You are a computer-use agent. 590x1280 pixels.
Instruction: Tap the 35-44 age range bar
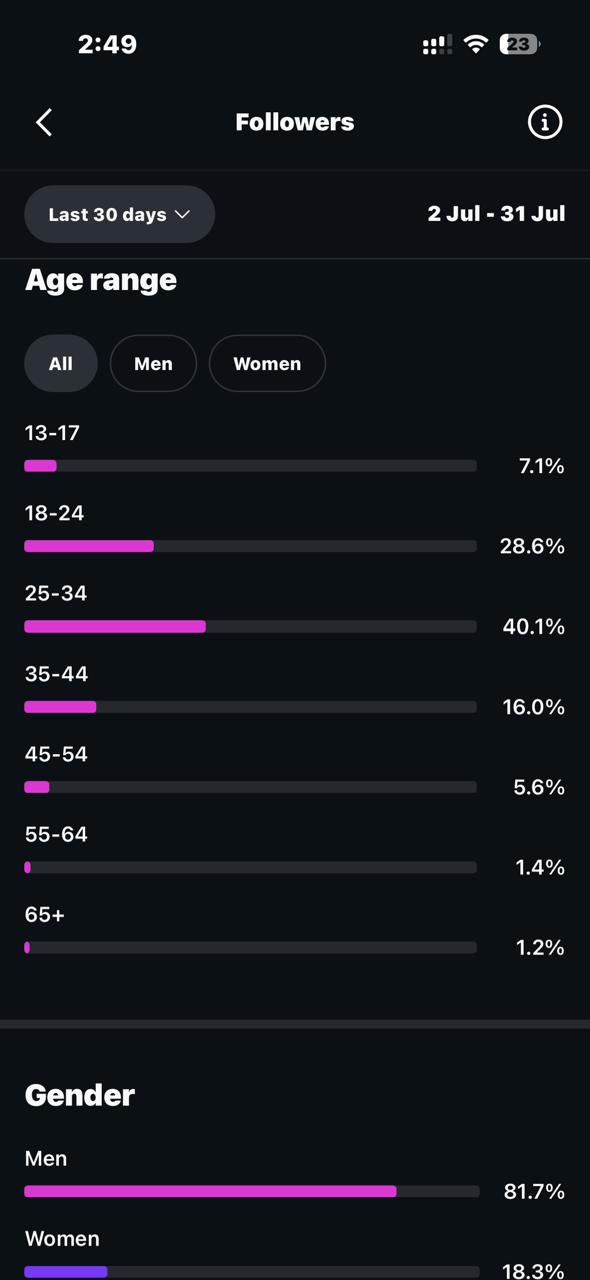coord(250,707)
